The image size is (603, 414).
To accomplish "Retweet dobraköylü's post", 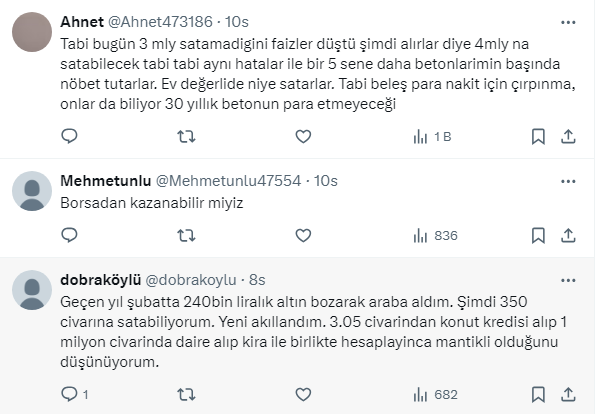I will click(x=186, y=394).
